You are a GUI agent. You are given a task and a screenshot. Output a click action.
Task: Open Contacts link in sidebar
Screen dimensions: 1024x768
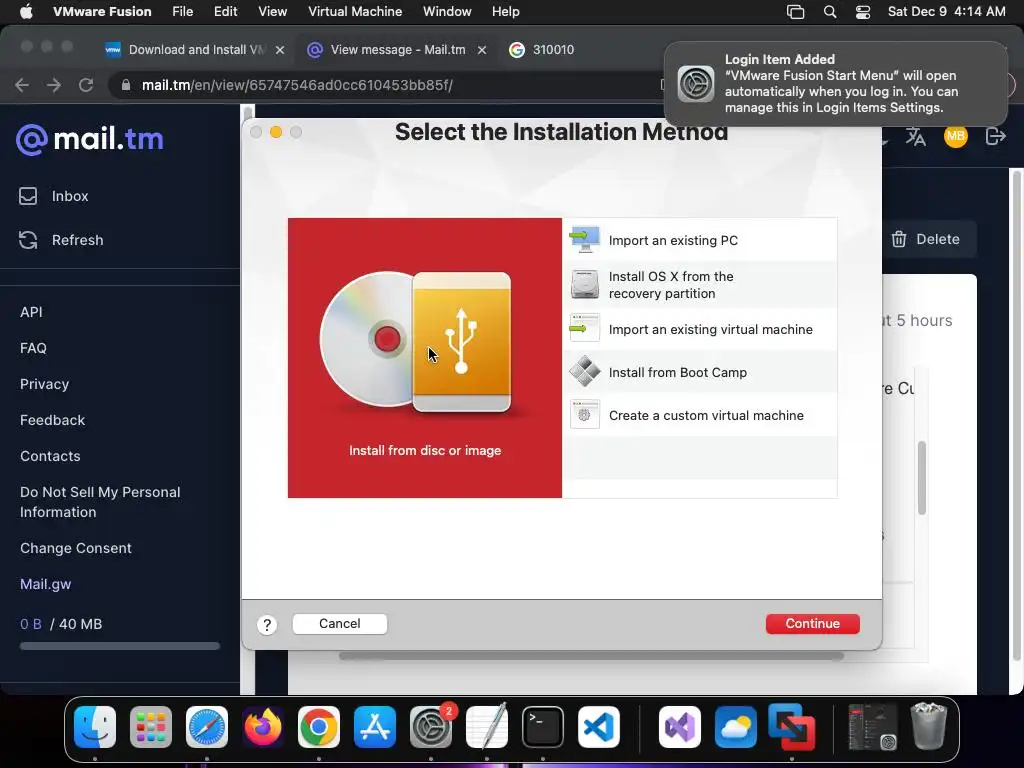point(50,456)
